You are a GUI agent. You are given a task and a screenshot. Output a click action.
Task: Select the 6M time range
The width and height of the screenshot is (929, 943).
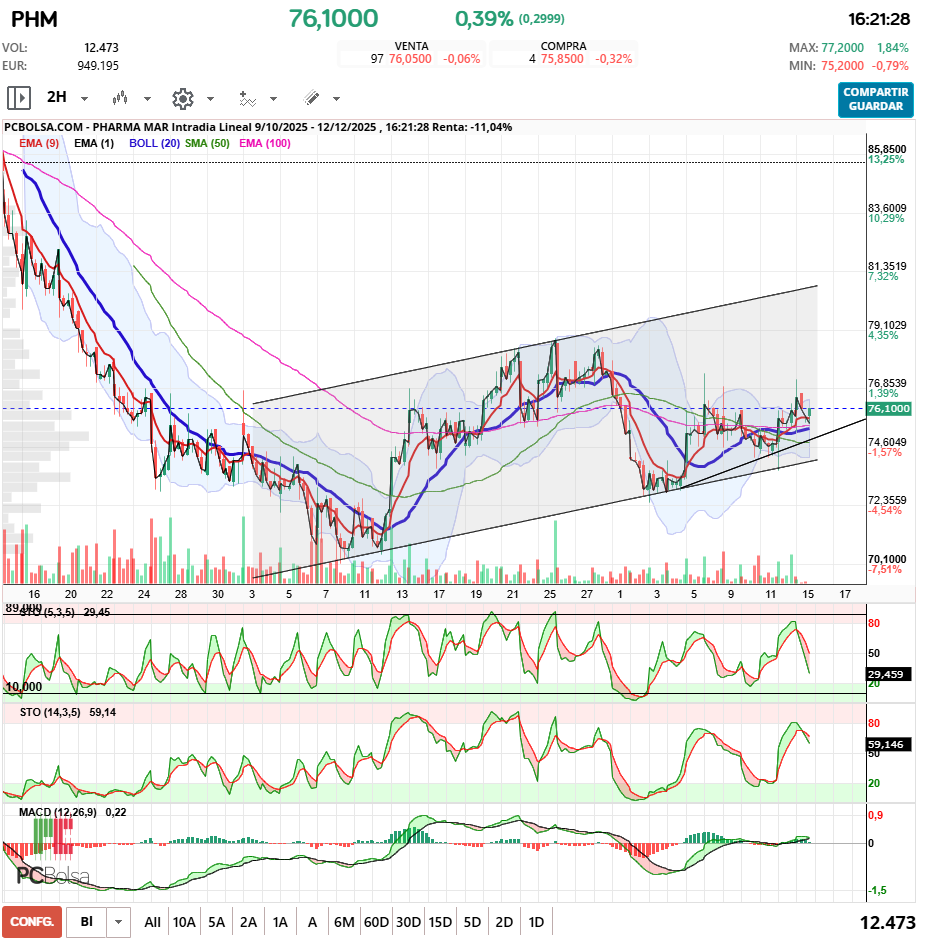coord(344,921)
